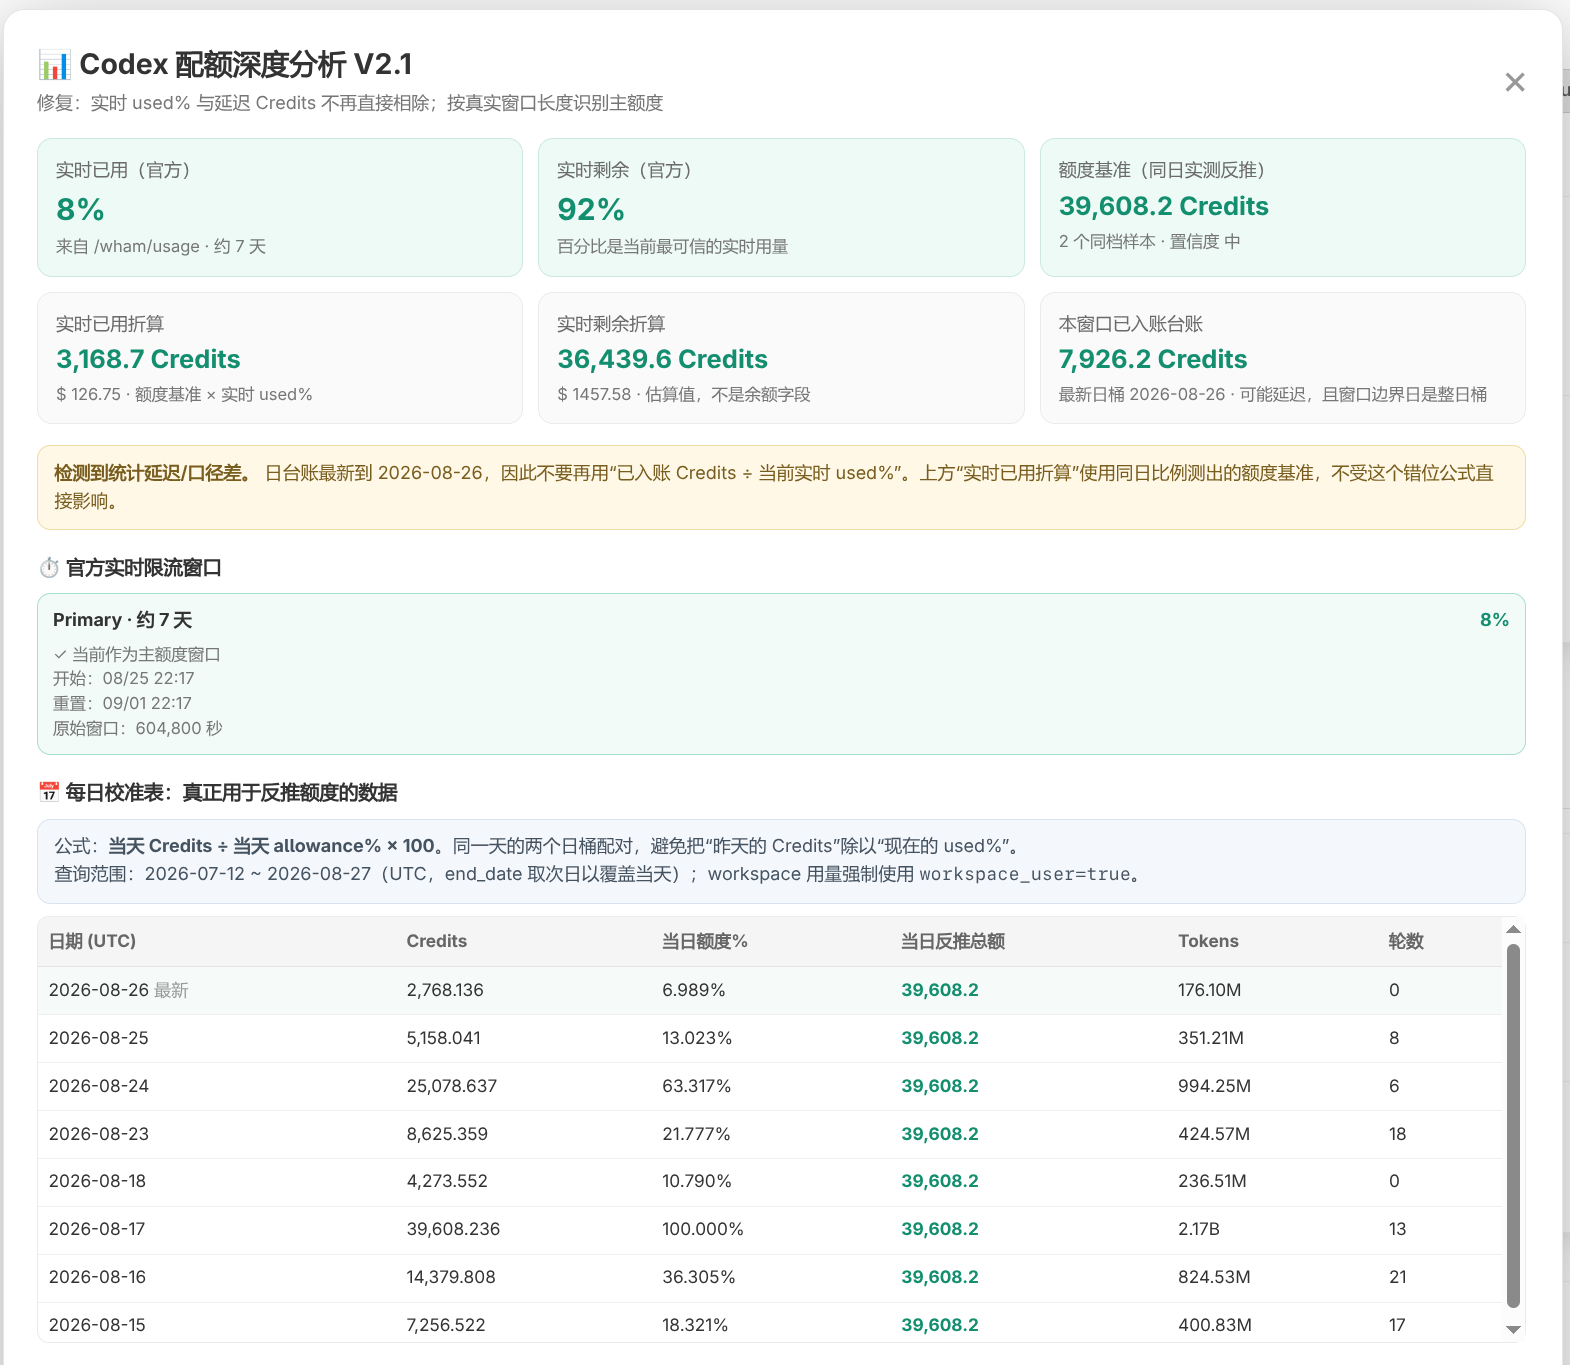Click the table scrollbar down arrow
This screenshot has width=1570, height=1365.
point(1513,1329)
